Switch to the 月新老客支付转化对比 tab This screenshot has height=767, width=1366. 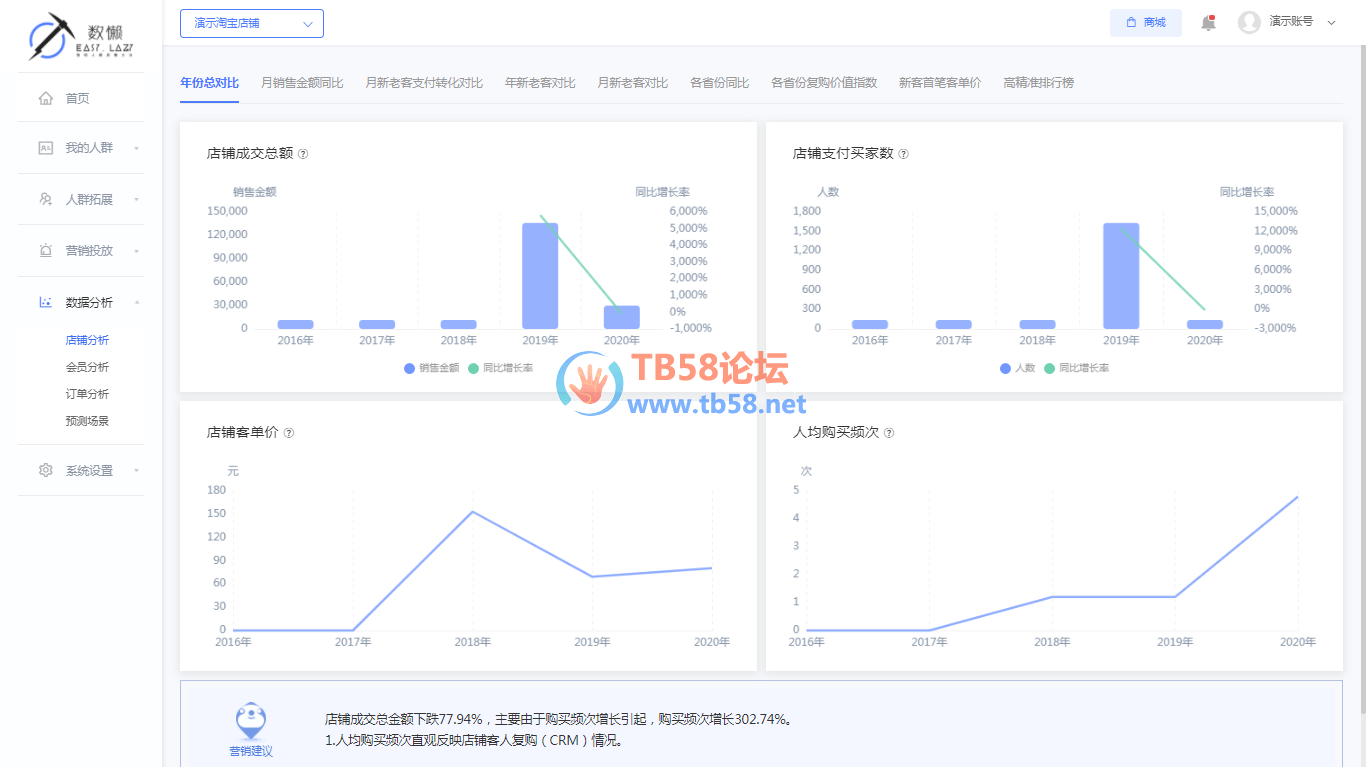click(x=424, y=83)
